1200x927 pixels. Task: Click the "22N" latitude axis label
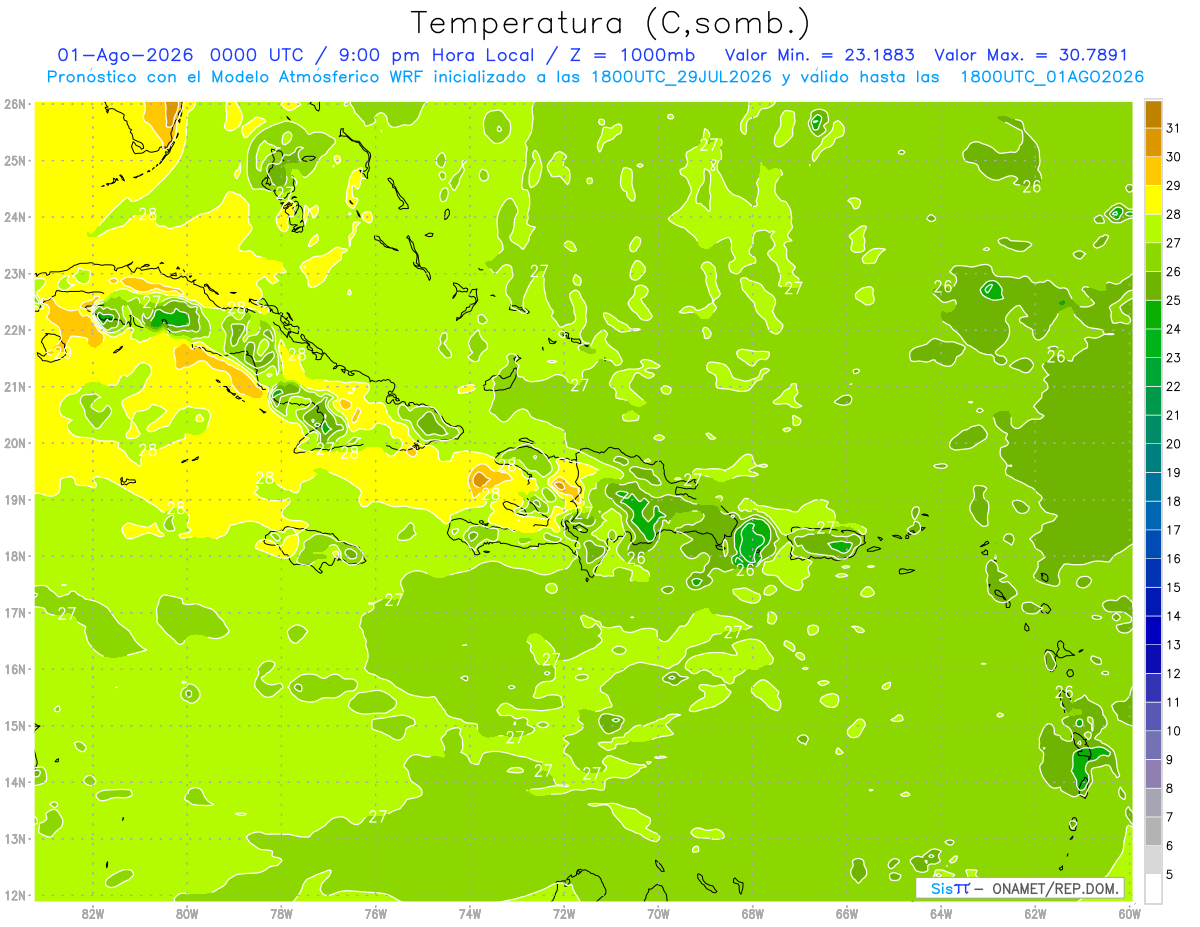click(x=15, y=330)
